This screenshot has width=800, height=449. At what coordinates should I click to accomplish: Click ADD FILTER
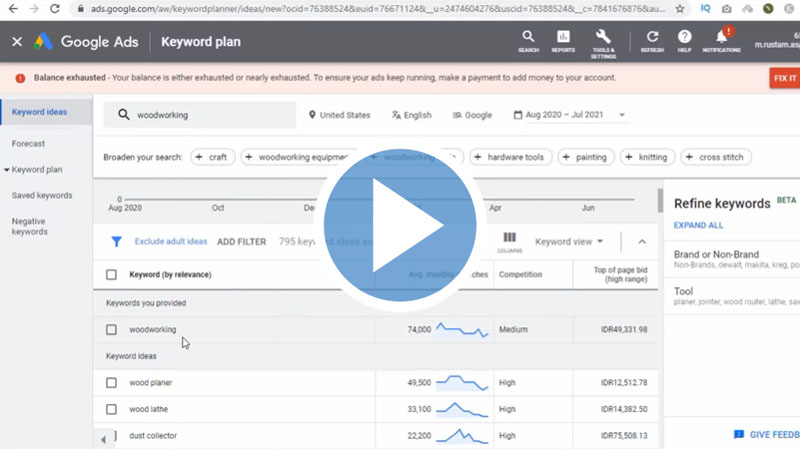(x=241, y=242)
